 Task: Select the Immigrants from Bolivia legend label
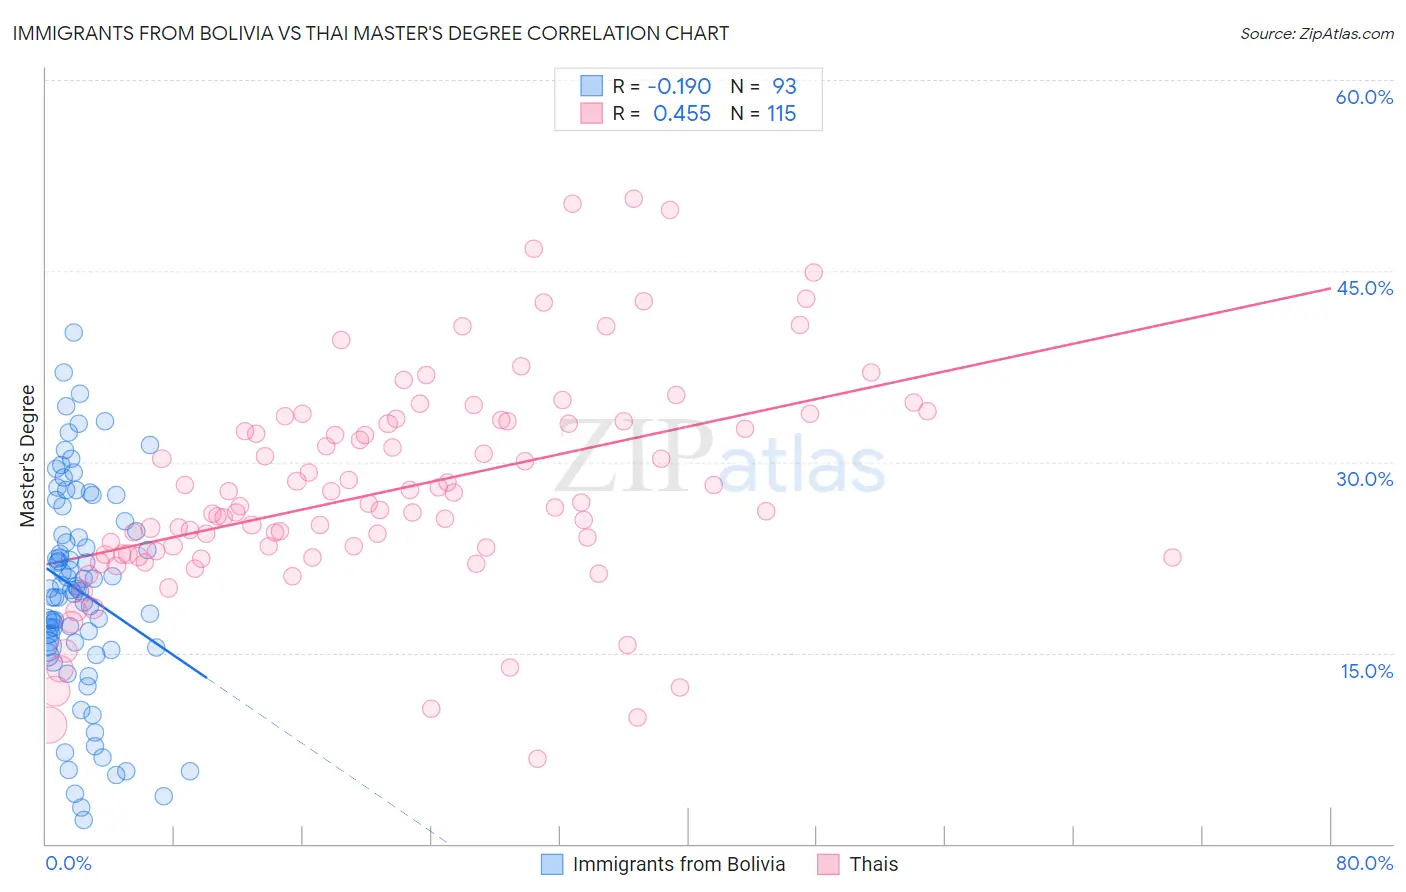tap(679, 864)
